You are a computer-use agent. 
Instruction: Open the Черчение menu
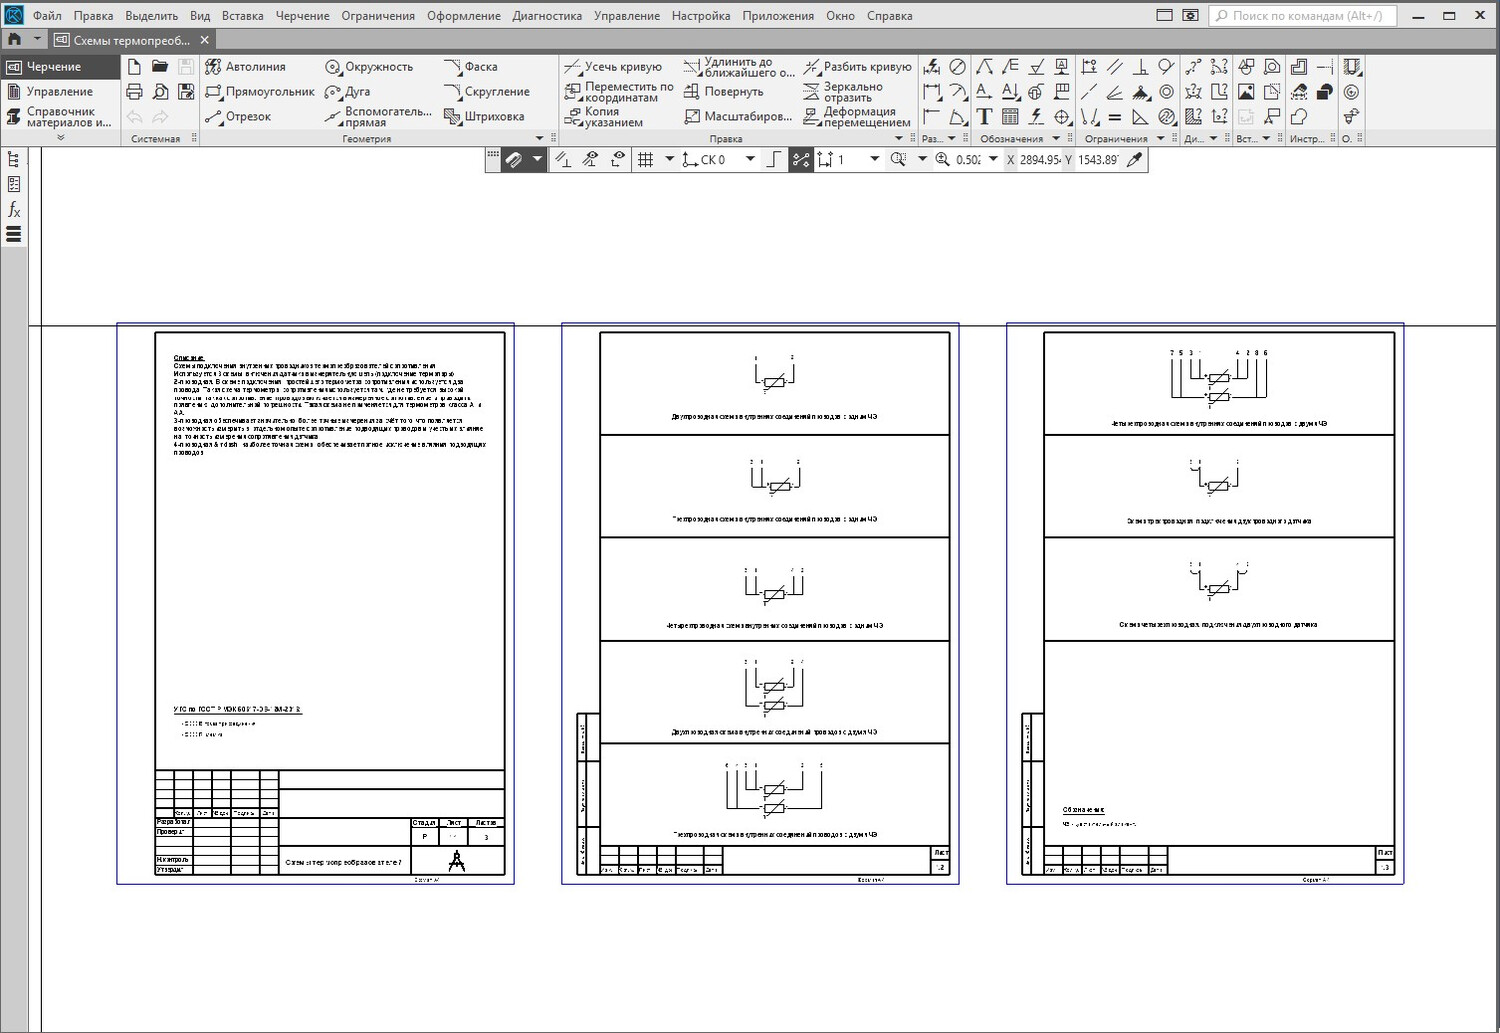(302, 16)
